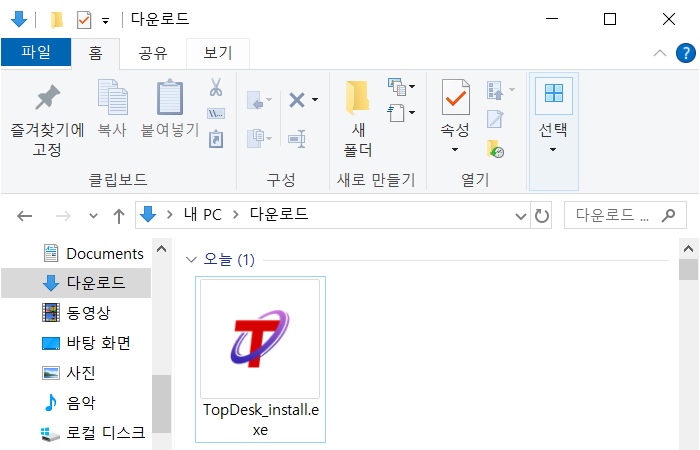Collapse the ribbon with the caret

(x=660, y=54)
